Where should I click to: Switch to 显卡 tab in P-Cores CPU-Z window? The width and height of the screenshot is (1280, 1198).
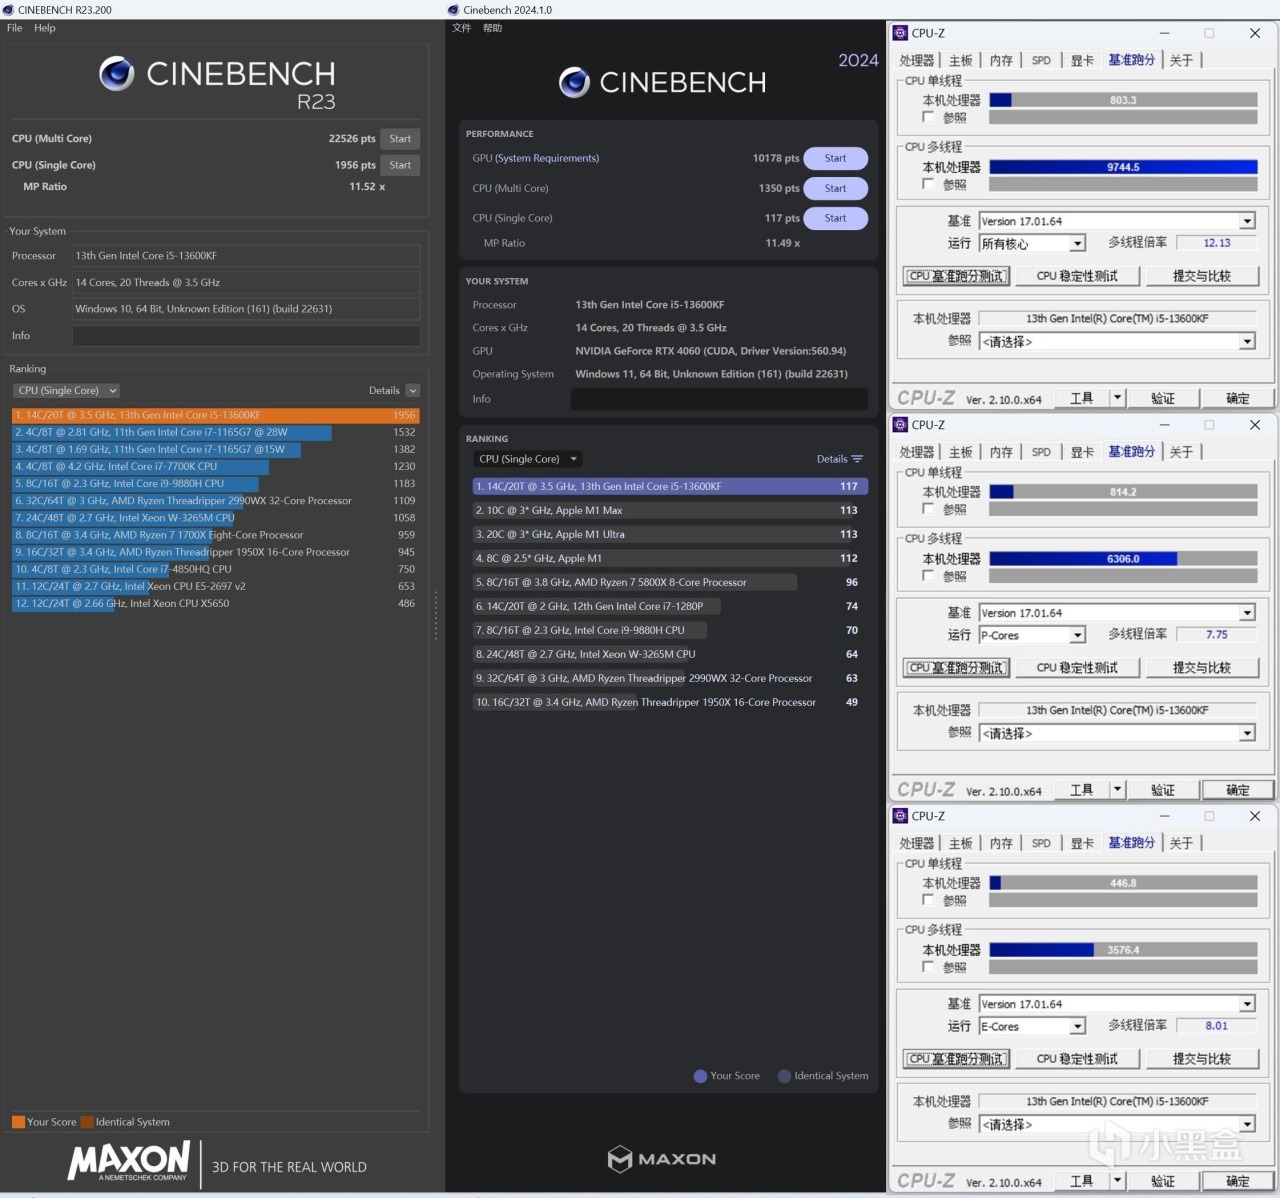[x=1082, y=453]
